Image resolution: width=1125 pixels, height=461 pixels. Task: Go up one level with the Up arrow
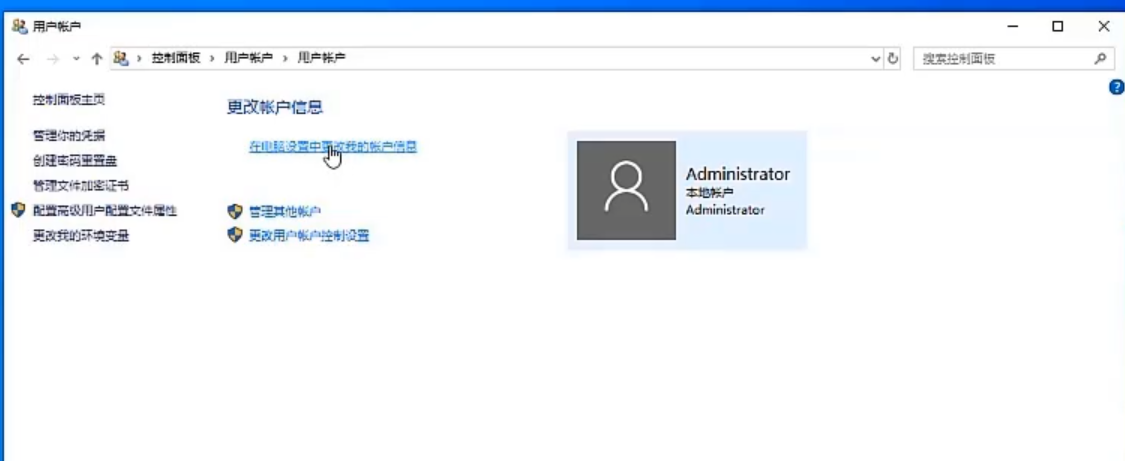click(97, 59)
